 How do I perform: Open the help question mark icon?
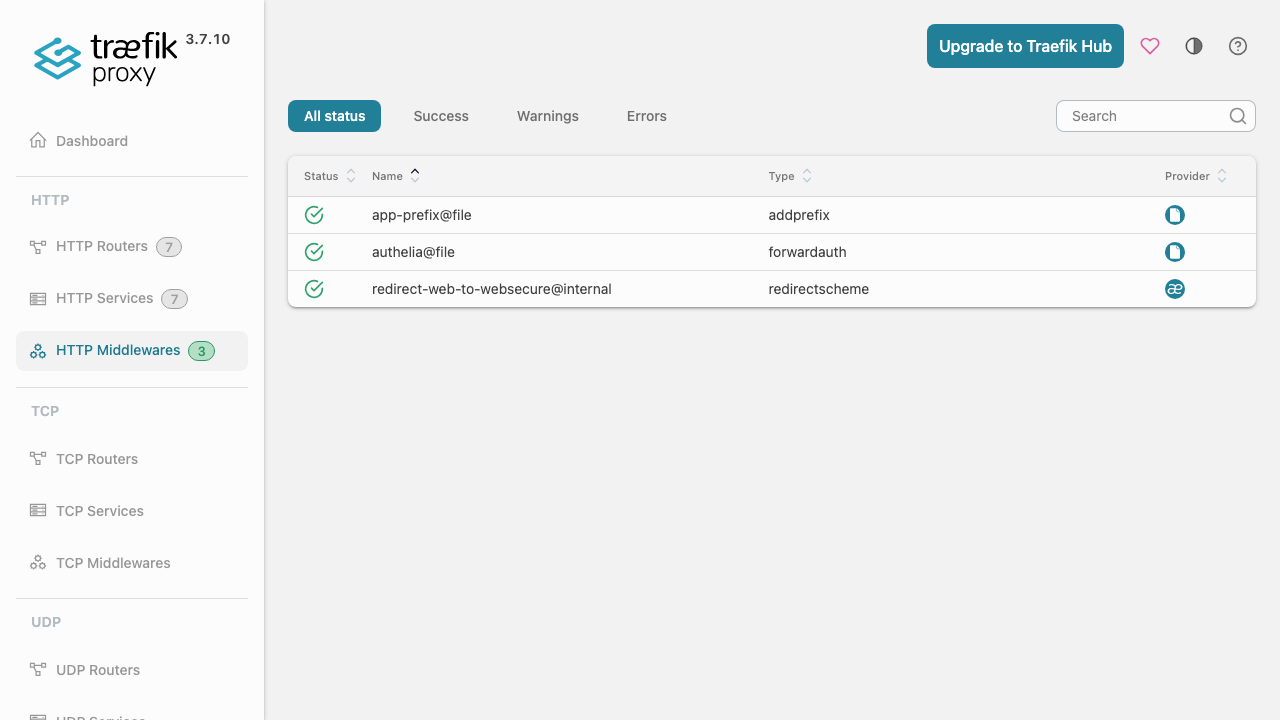pos(1238,46)
